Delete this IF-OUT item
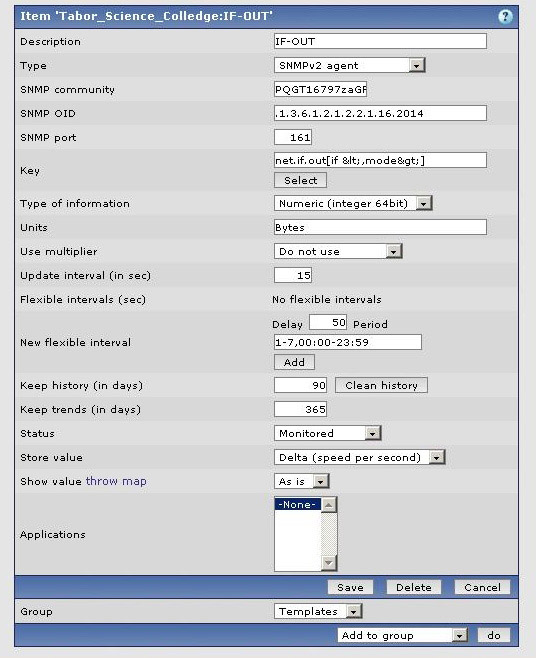The height and width of the screenshot is (658, 536). coord(413,587)
